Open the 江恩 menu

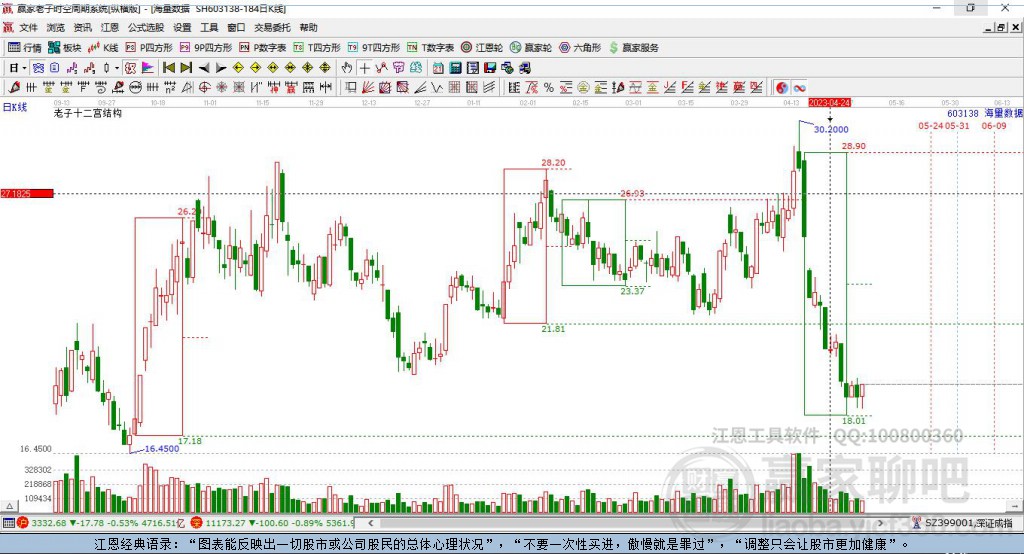point(110,27)
